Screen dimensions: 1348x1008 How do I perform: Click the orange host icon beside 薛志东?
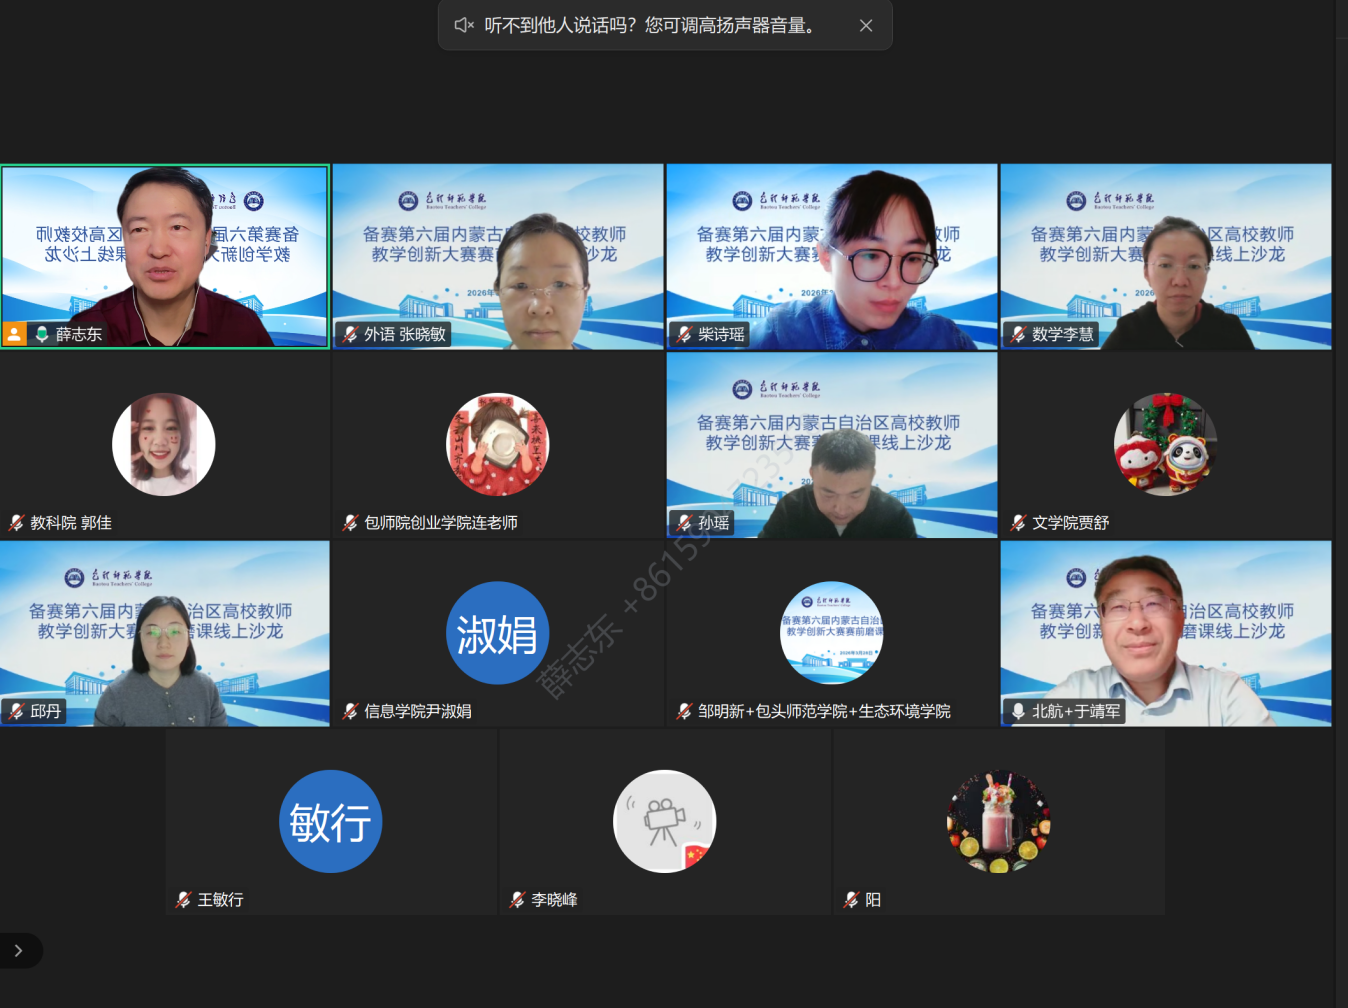pos(15,335)
